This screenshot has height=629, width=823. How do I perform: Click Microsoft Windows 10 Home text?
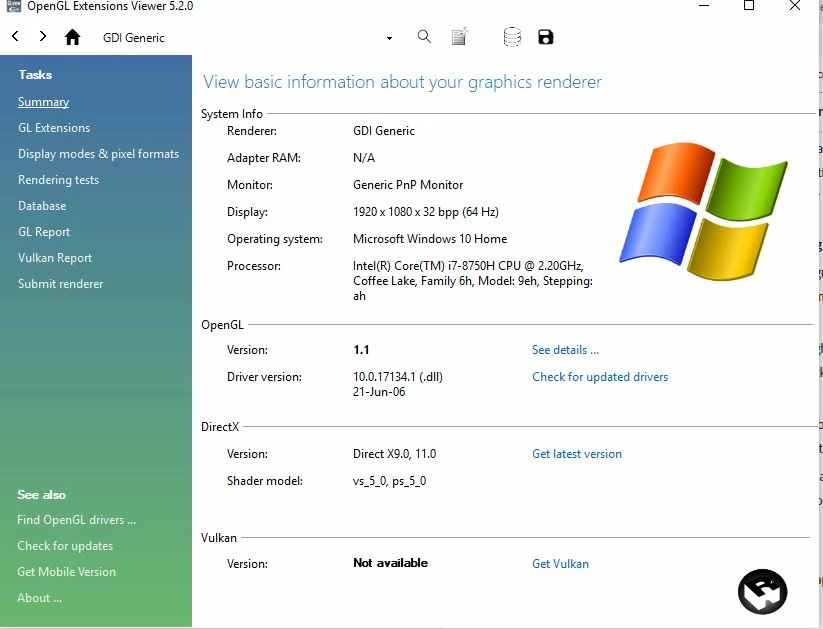[x=430, y=239]
